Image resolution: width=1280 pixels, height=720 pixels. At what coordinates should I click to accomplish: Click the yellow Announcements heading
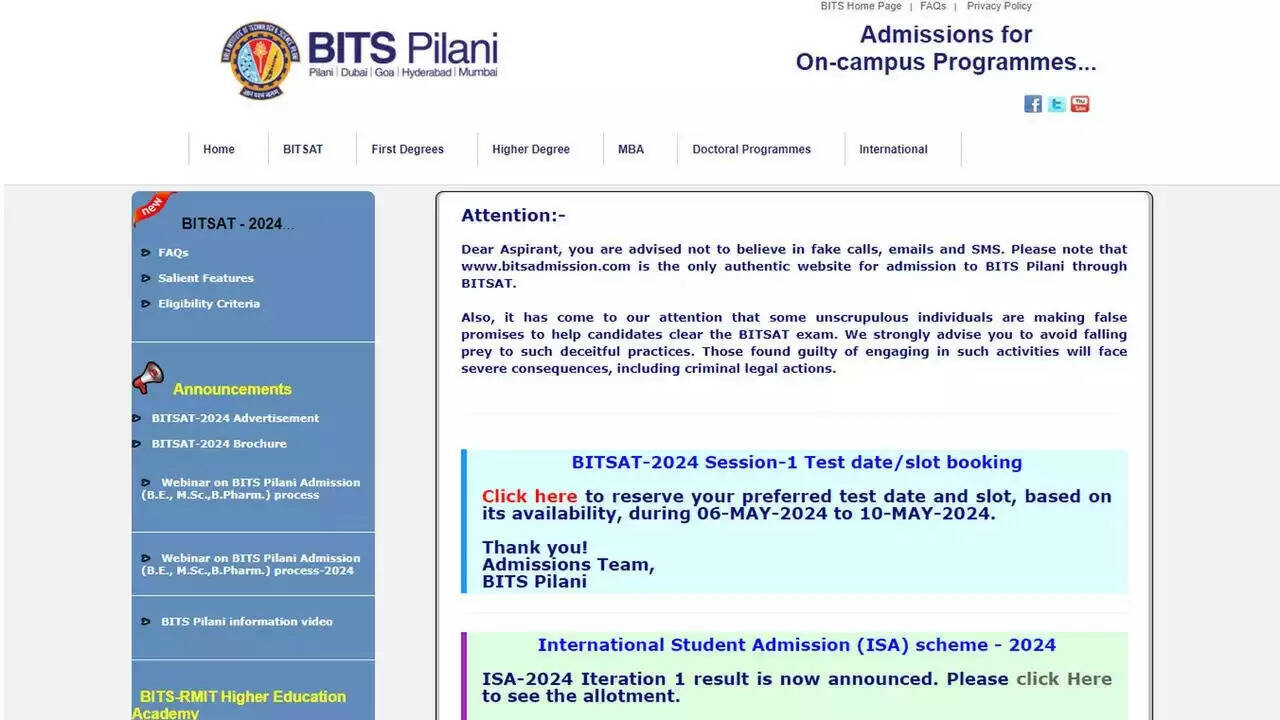point(232,389)
